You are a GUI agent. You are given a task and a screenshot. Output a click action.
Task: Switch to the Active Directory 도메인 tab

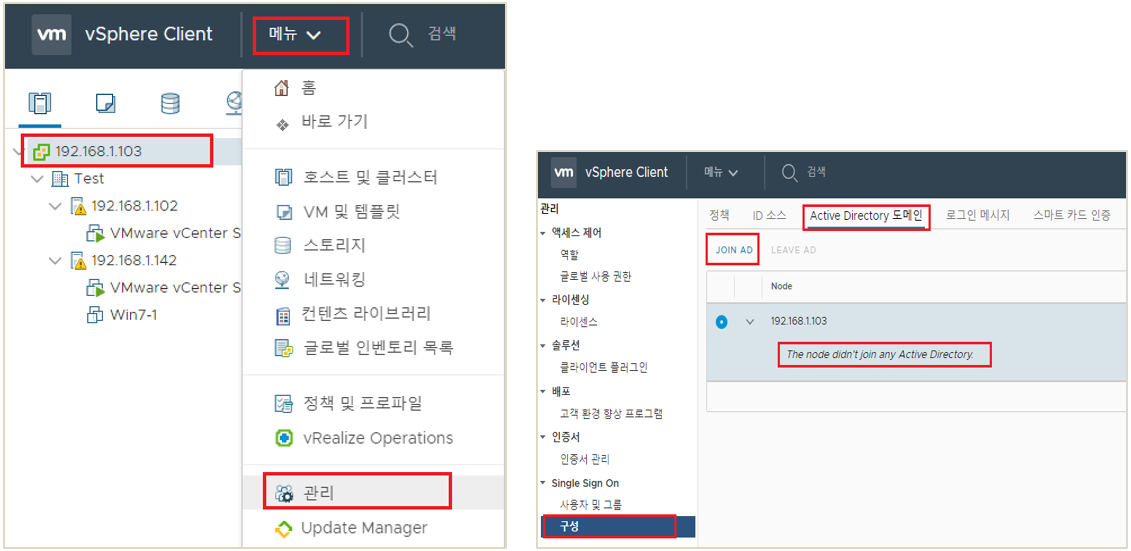tap(866, 215)
